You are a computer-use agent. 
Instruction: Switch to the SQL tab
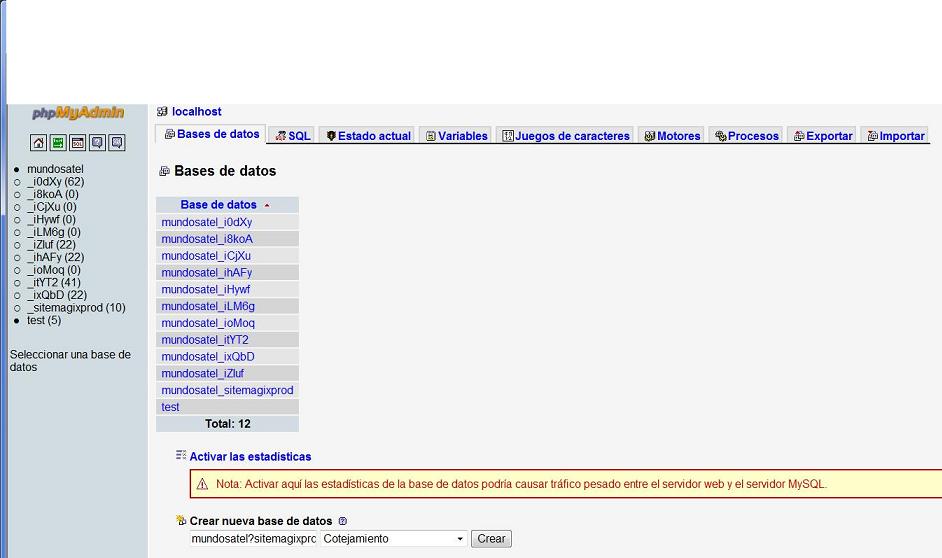pyautogui.click(x=293, y=136)
